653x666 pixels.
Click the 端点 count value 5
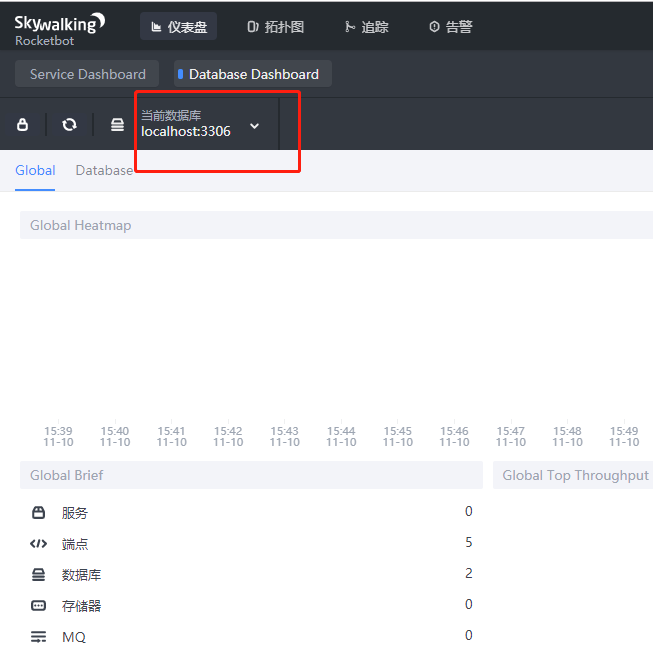click(x=469, y=542)
